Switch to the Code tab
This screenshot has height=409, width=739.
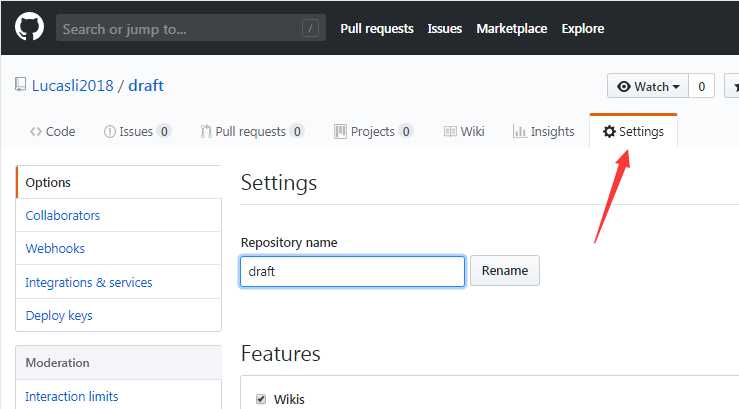click(52, 131)
